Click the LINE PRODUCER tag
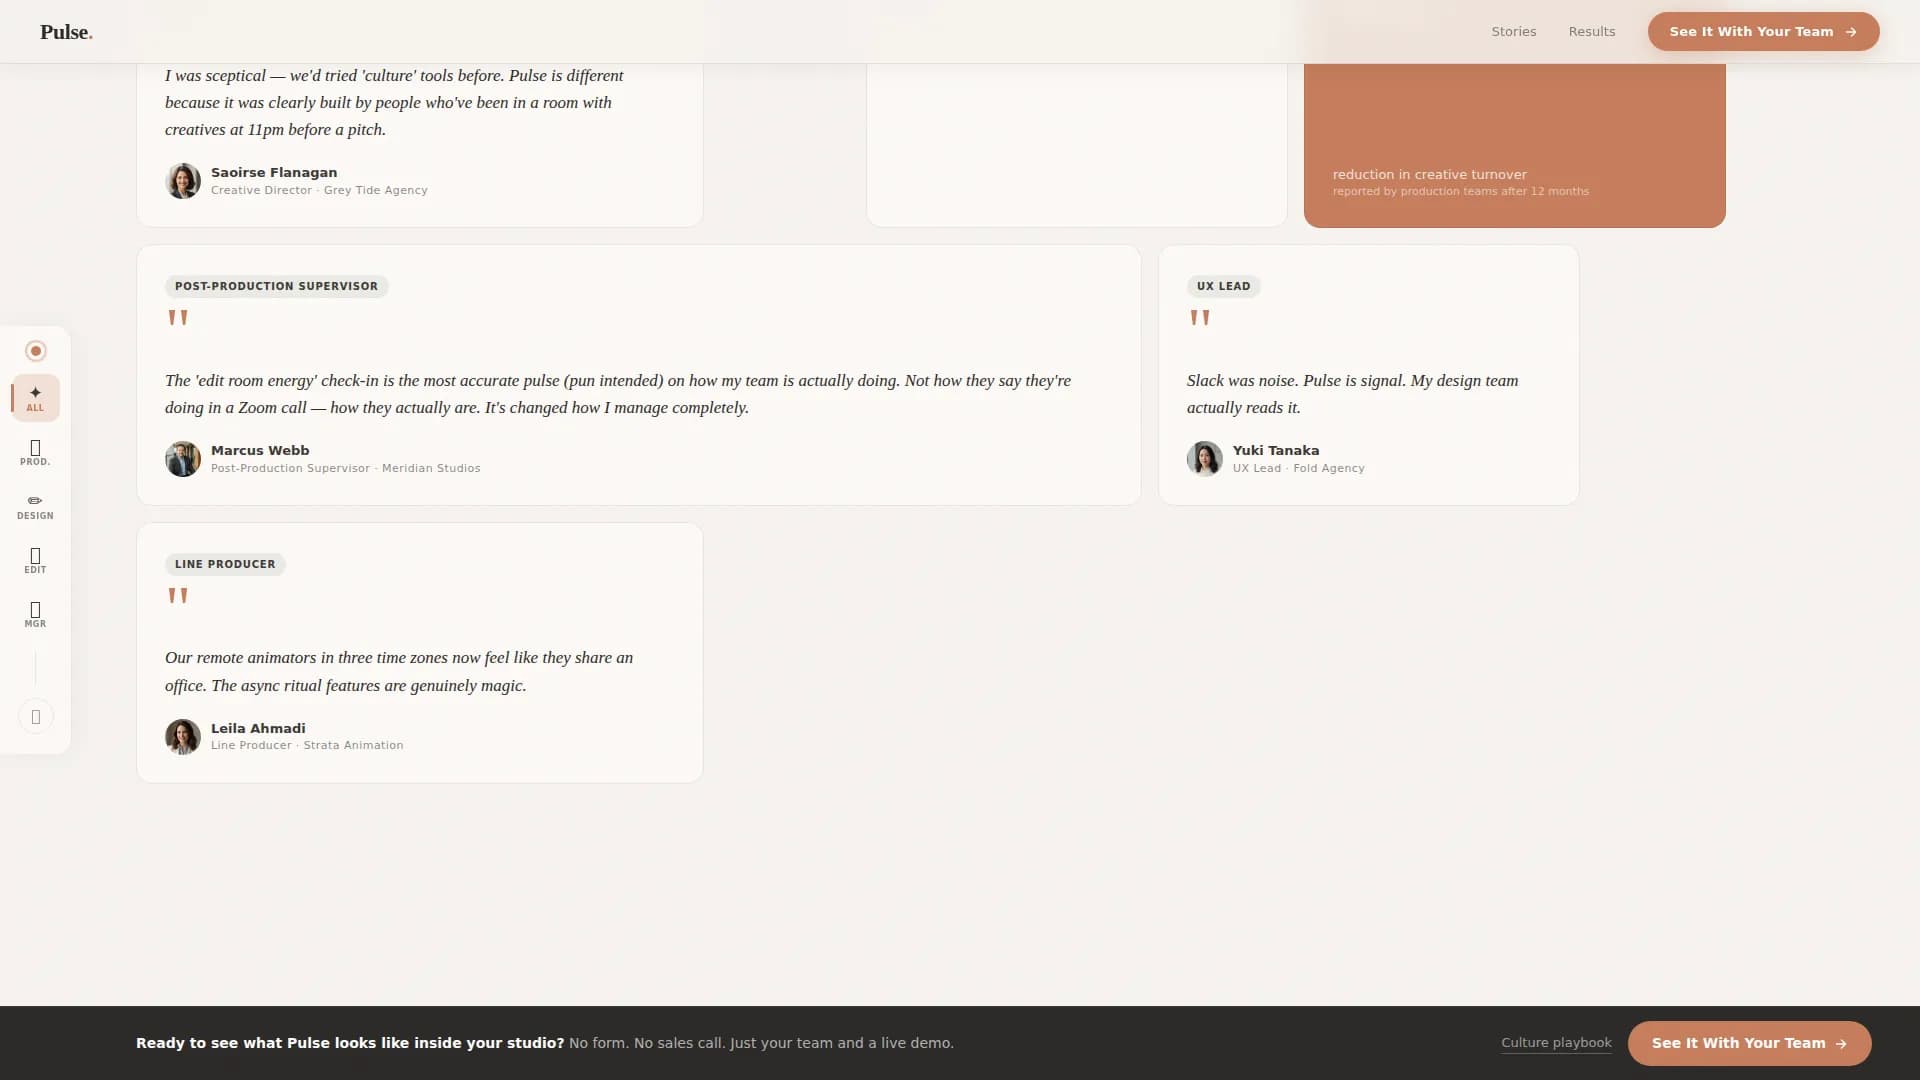The height and width of the screenshot is (1080, 1920). 225,564
